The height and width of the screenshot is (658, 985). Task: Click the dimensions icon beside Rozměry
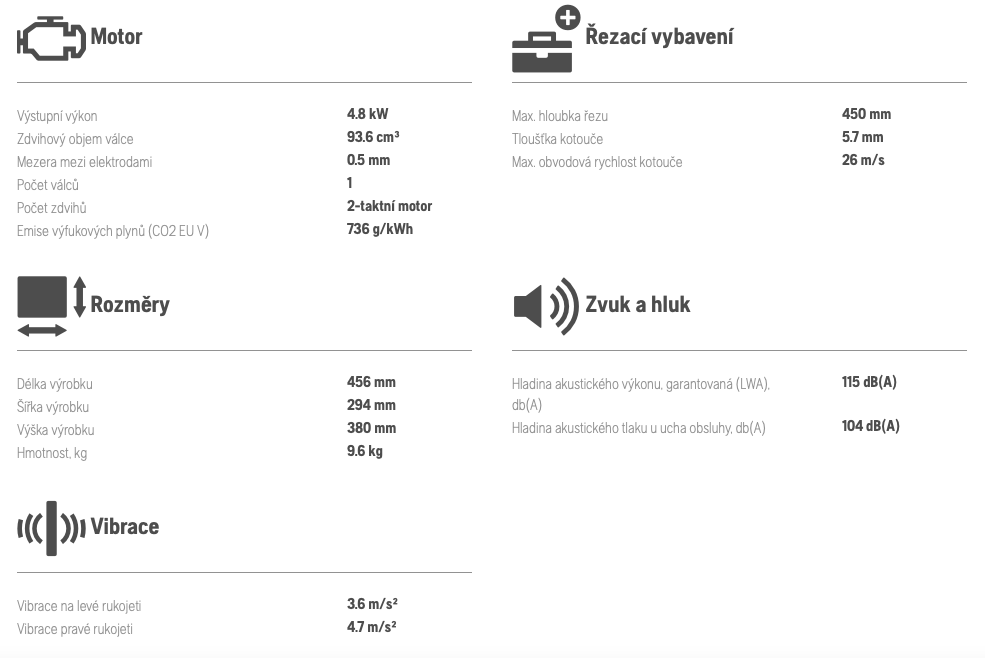click(52, 306)
